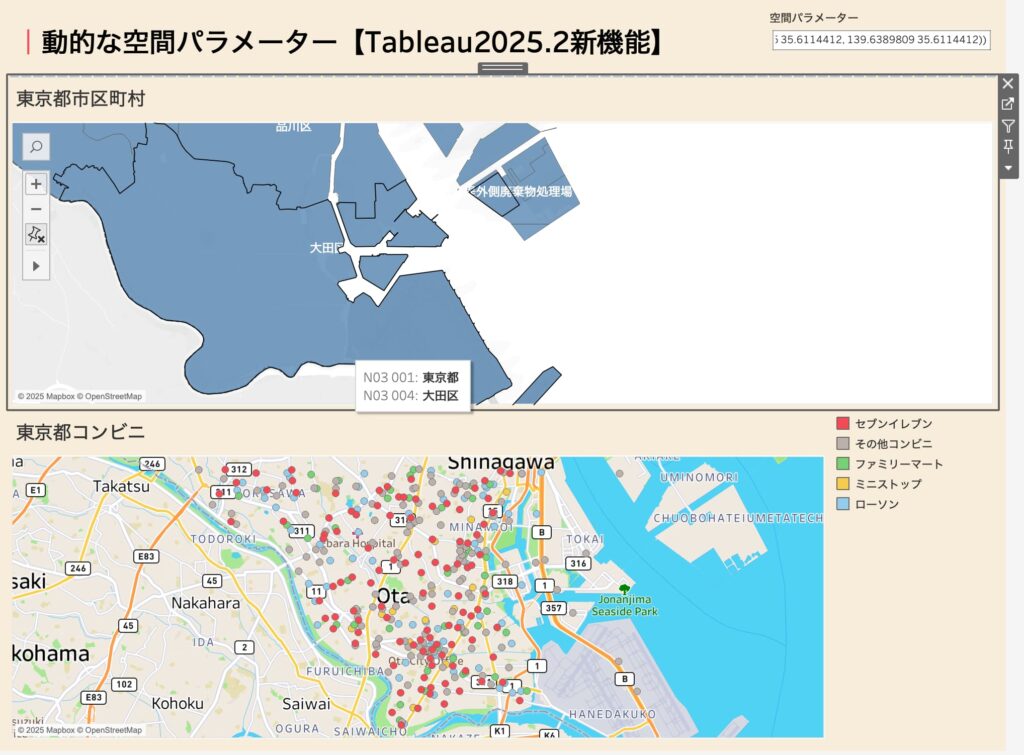Click the reset map pin icon
This screenshot has width=1024, height=755.
pos(36,234)
